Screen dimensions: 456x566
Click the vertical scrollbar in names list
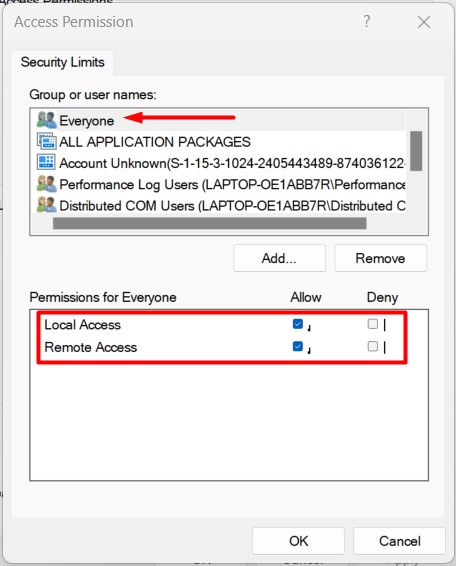(416, 151)
